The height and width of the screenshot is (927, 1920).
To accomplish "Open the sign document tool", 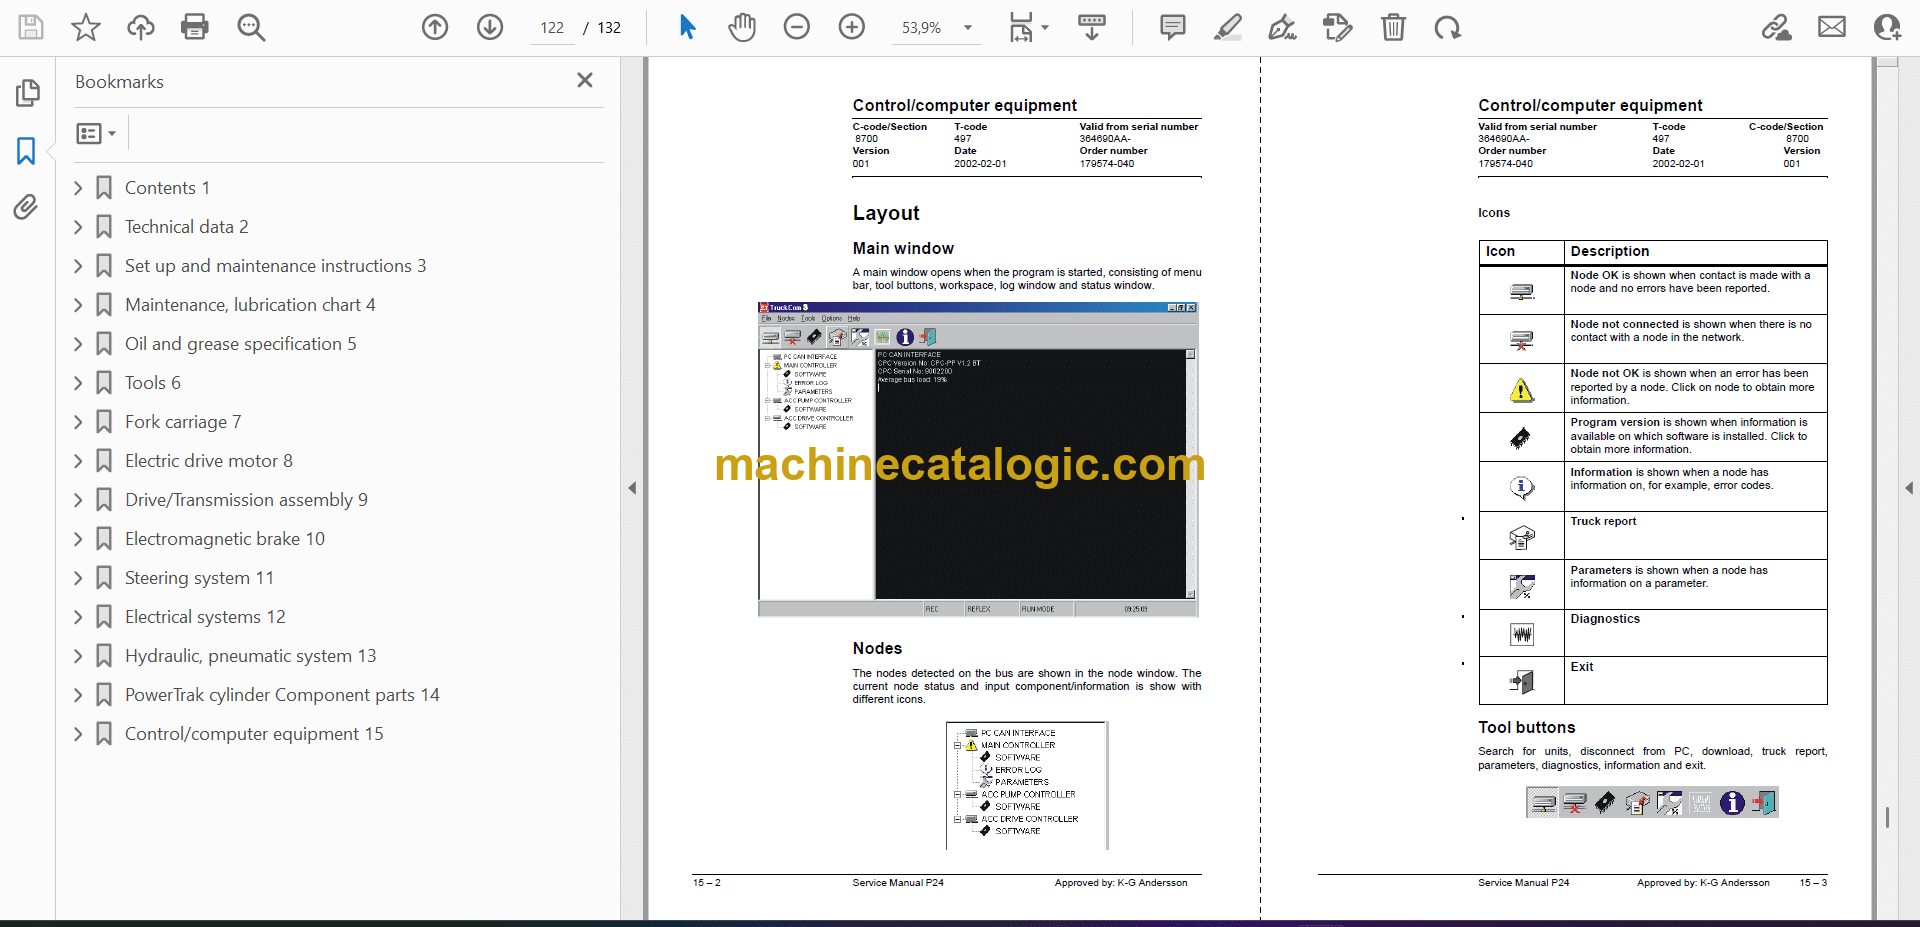I will 1283,27.
